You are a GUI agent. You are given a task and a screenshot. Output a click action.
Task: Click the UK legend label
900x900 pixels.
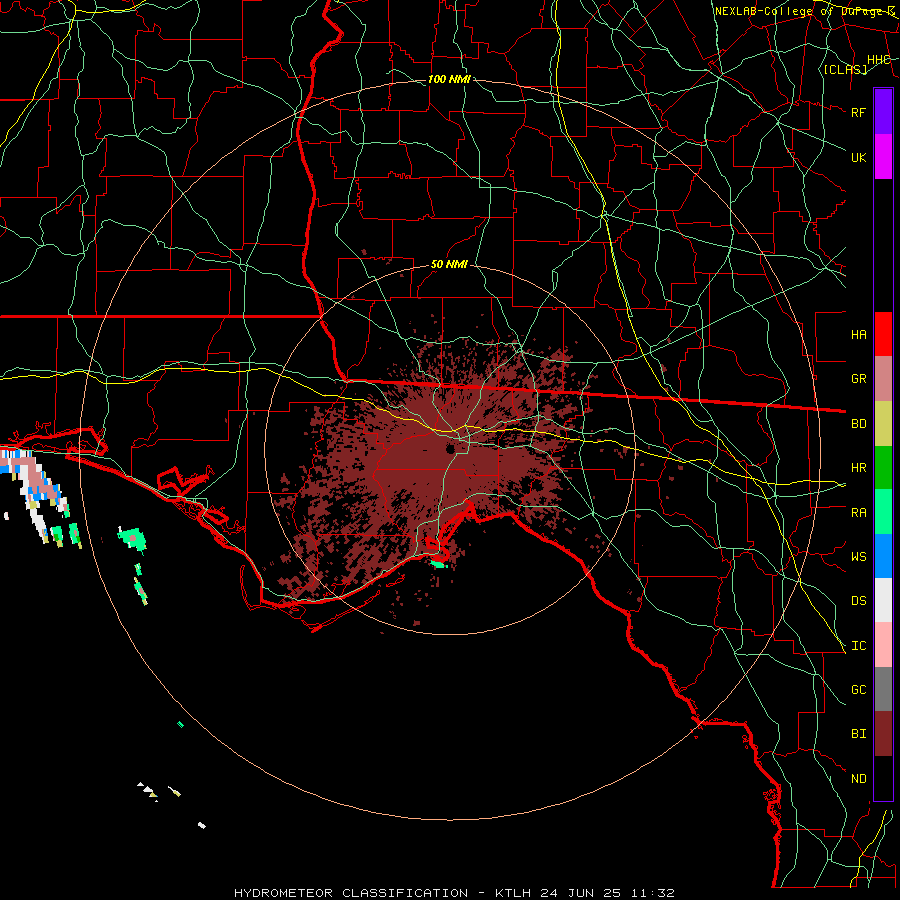pos(858,157)
